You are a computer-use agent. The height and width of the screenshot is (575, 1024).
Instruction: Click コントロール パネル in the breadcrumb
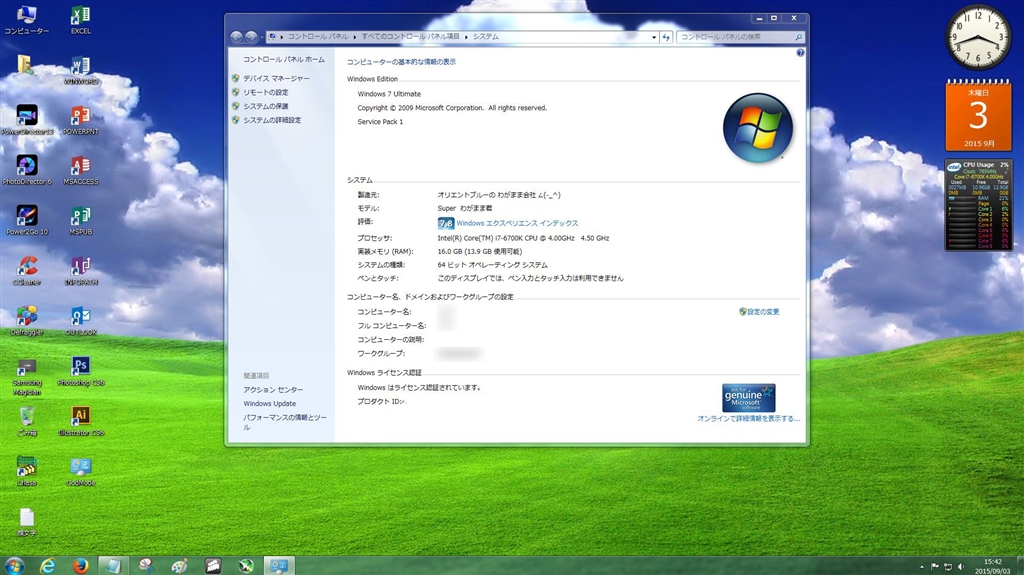coord(317,37)
